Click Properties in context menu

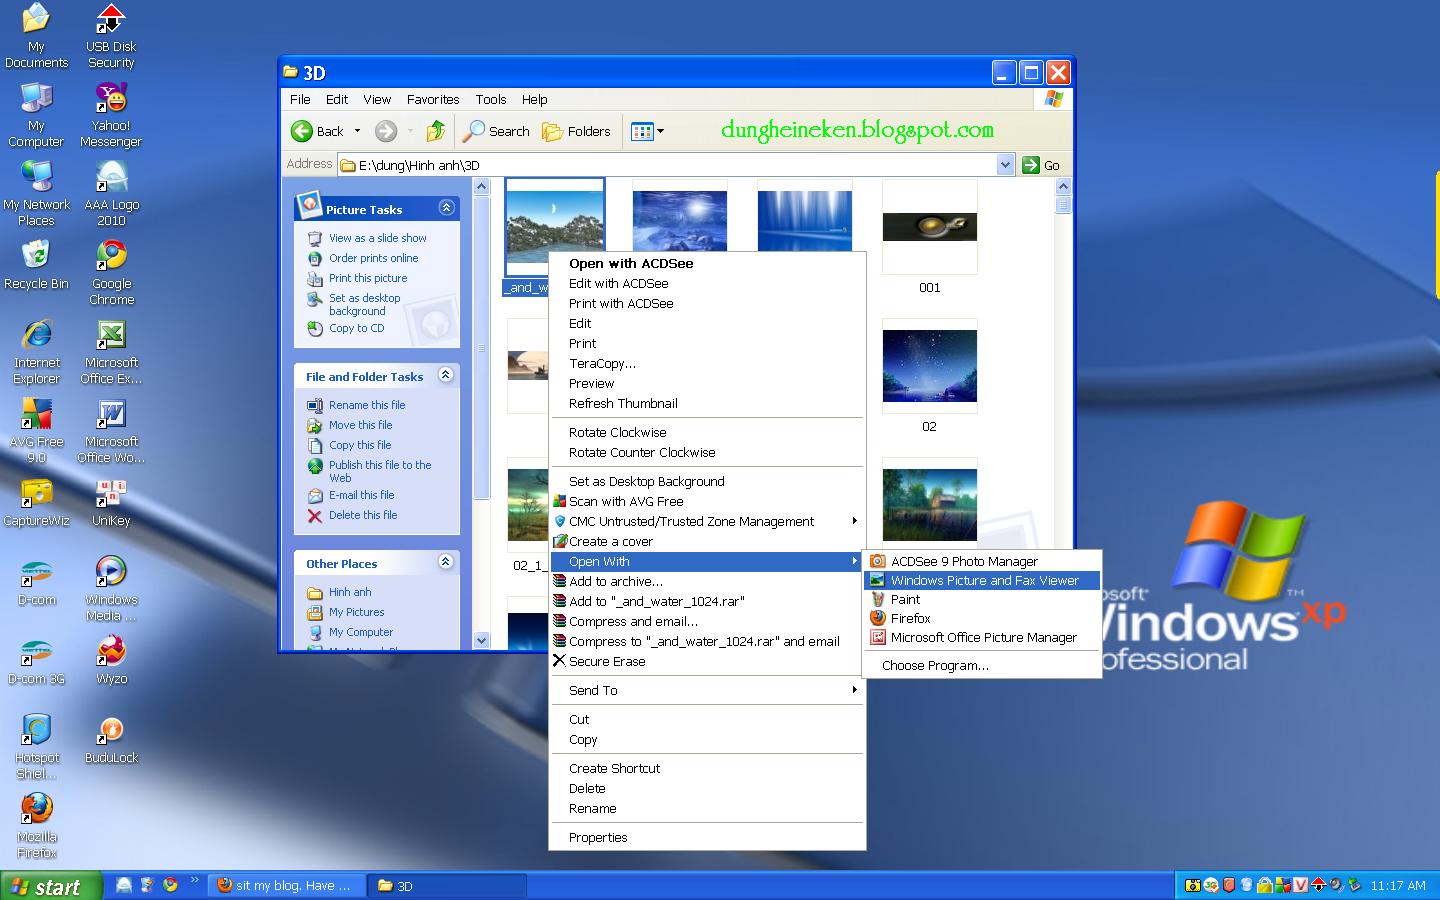point(707,837)
